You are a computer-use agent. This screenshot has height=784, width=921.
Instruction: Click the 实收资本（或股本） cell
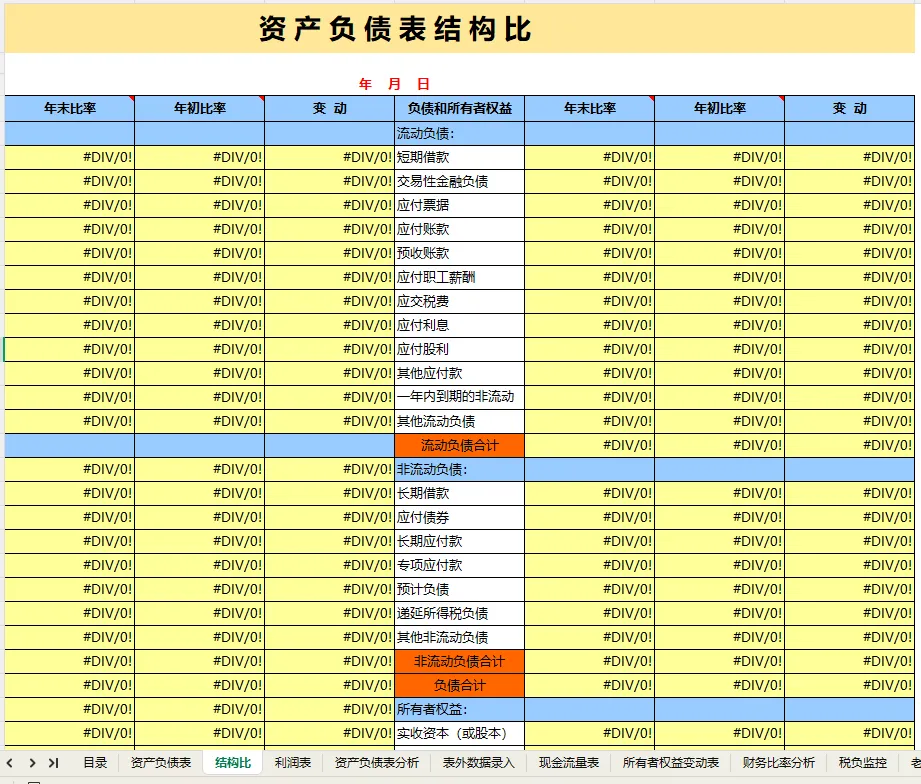click(459, 733)
